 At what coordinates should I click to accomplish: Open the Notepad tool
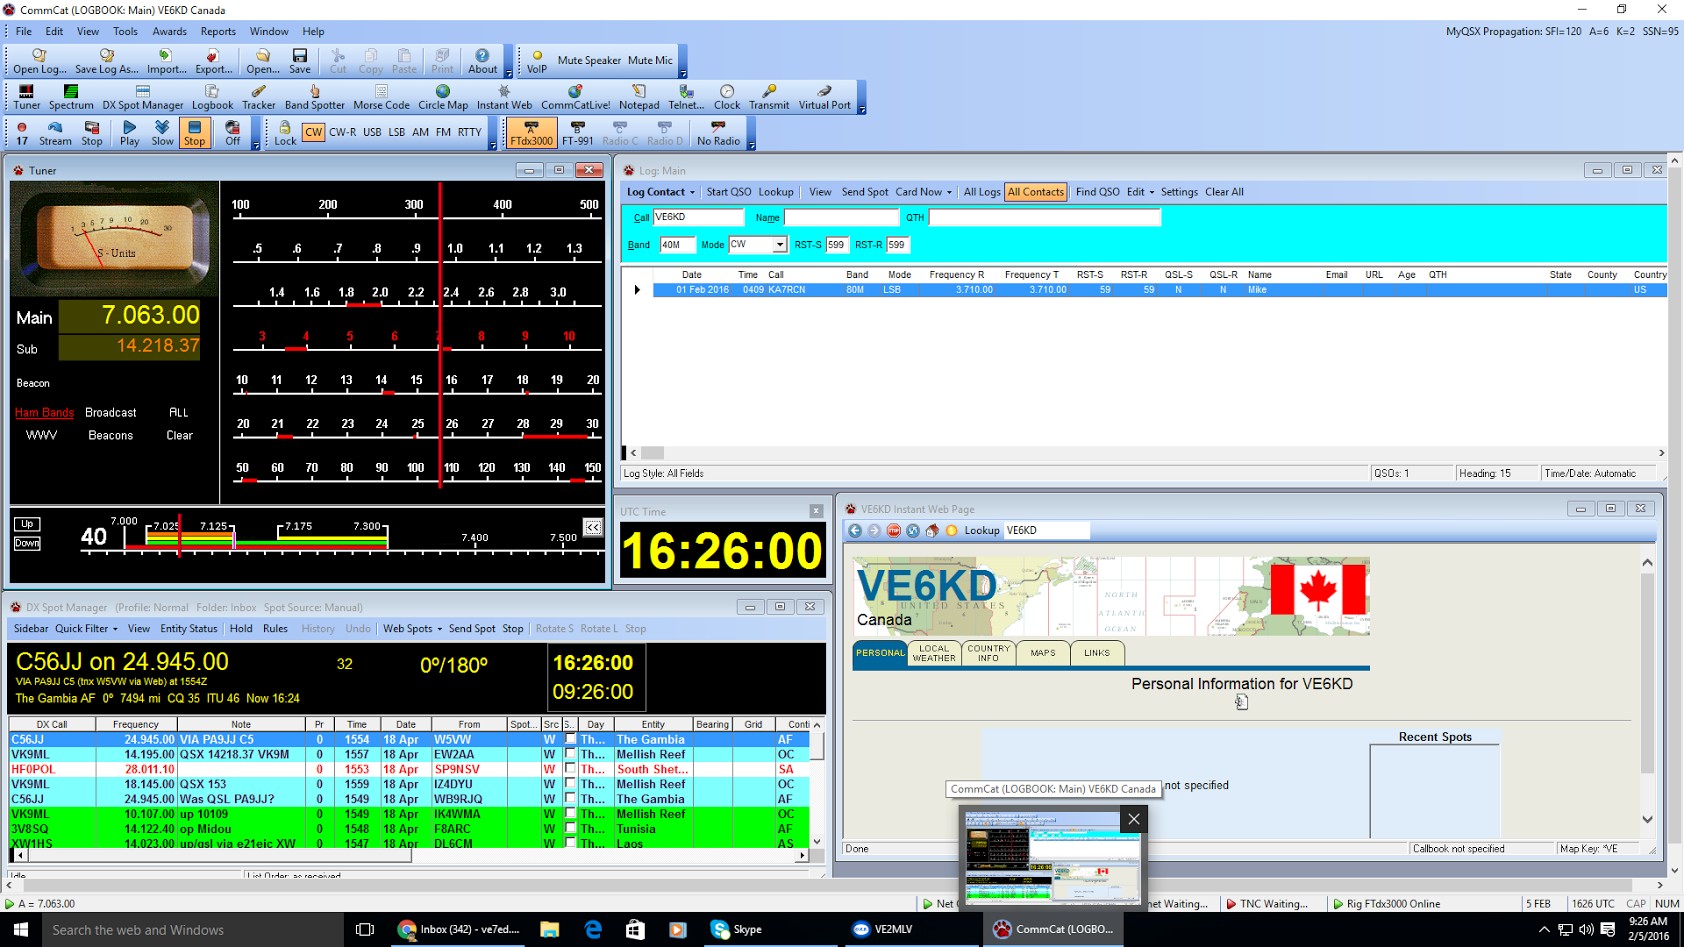[639, 96]
